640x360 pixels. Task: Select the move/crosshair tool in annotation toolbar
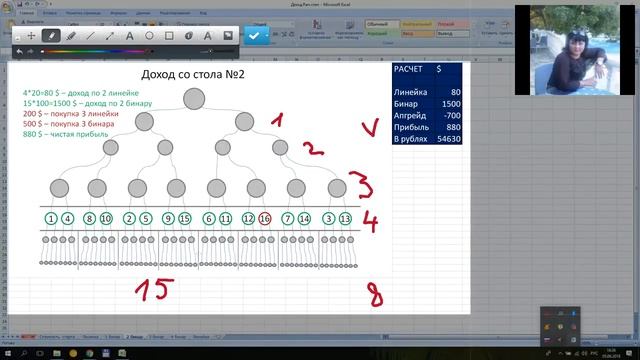tap(31, 36)
